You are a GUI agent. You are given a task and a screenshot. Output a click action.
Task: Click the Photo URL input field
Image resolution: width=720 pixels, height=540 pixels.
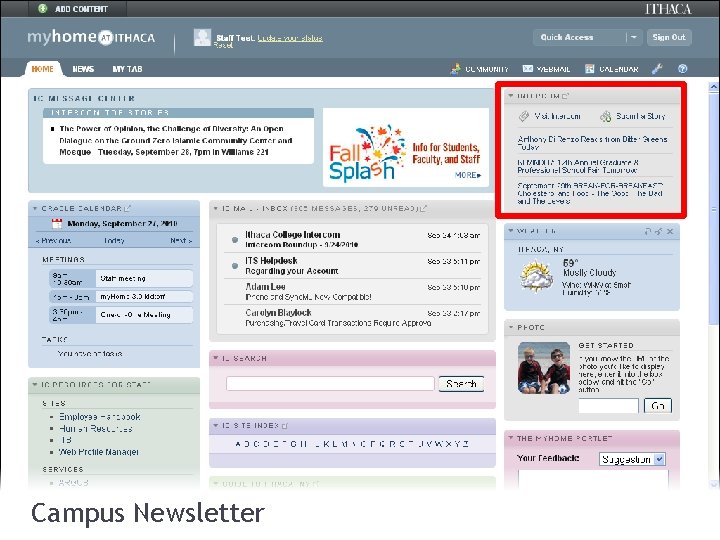click(608, 406)
